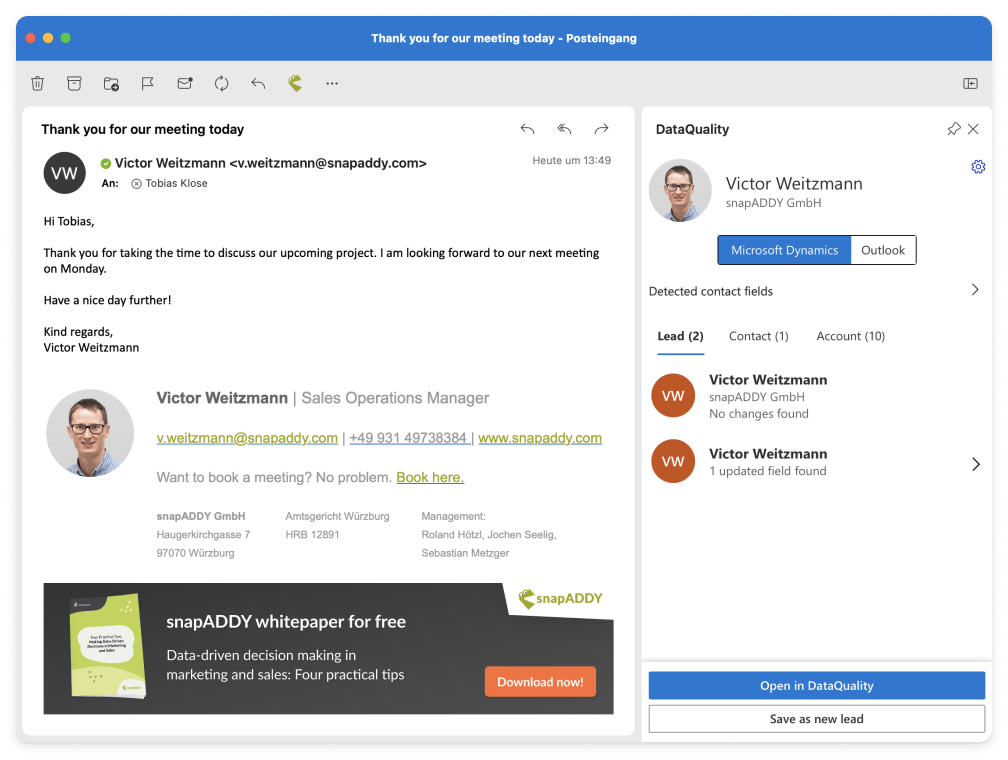Viewport: 1008px width, 760px height.
Task: Click the Sales Operations Manager title
Action: click(x=395, y=398)
